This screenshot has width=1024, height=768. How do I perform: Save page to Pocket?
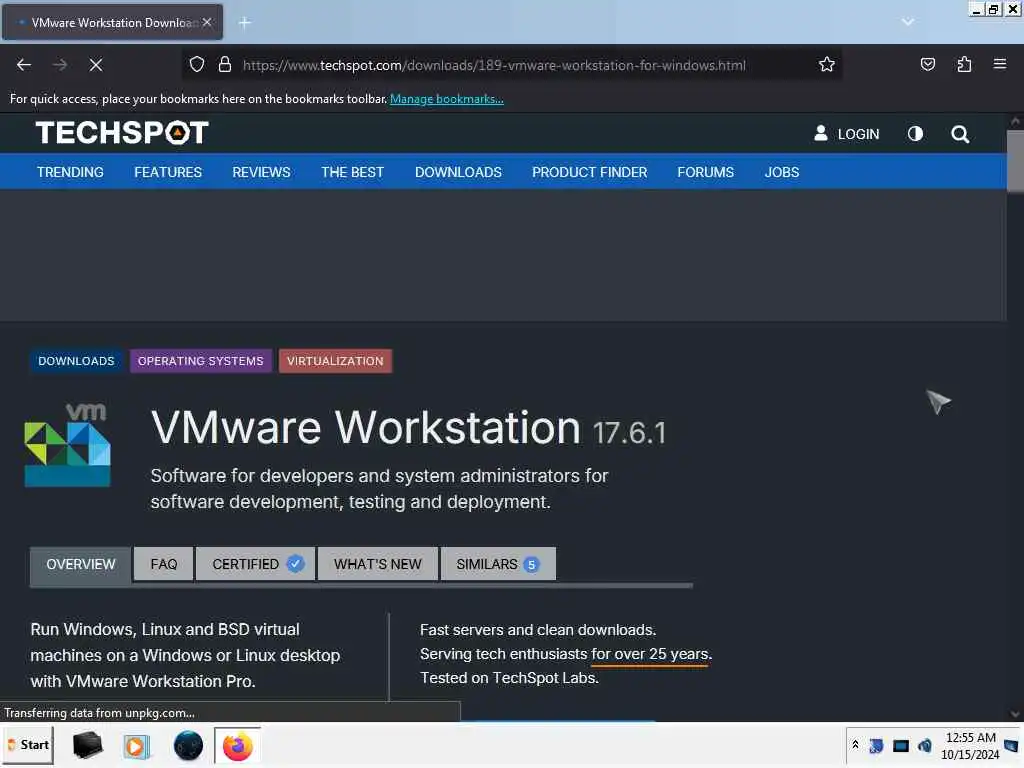[x=927, y=65]
